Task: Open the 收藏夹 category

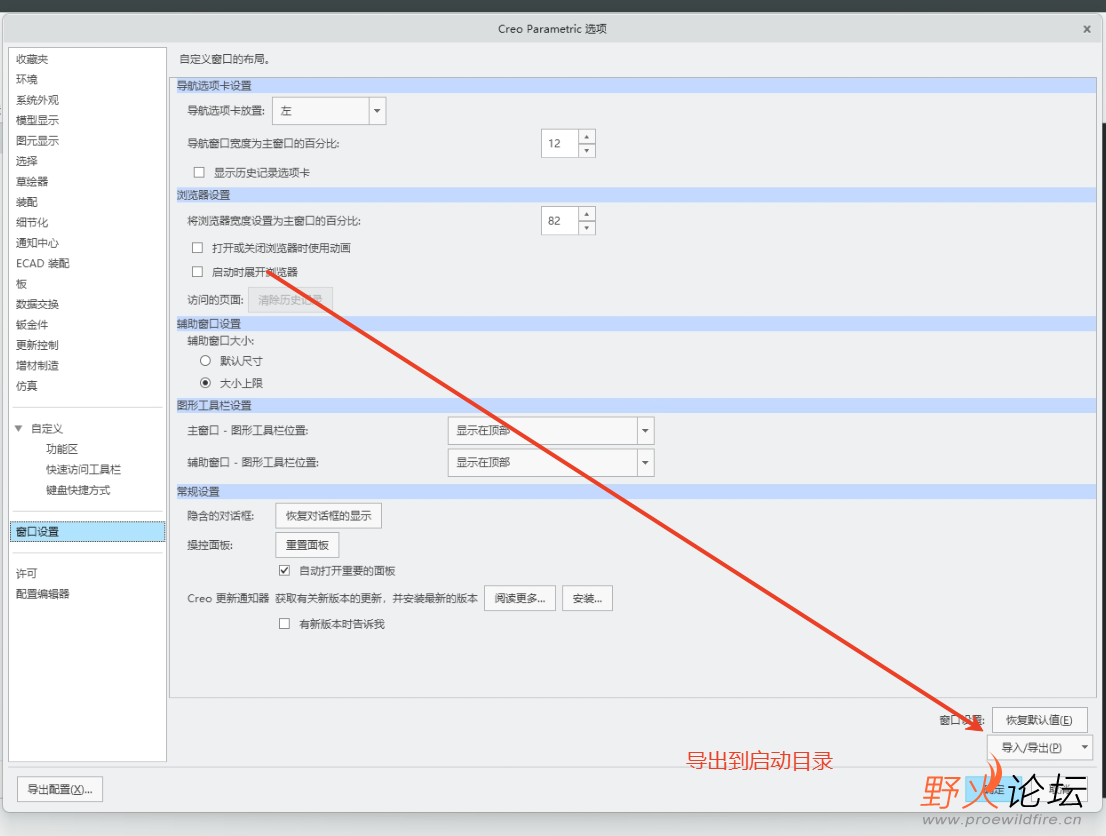Action: 32,59
